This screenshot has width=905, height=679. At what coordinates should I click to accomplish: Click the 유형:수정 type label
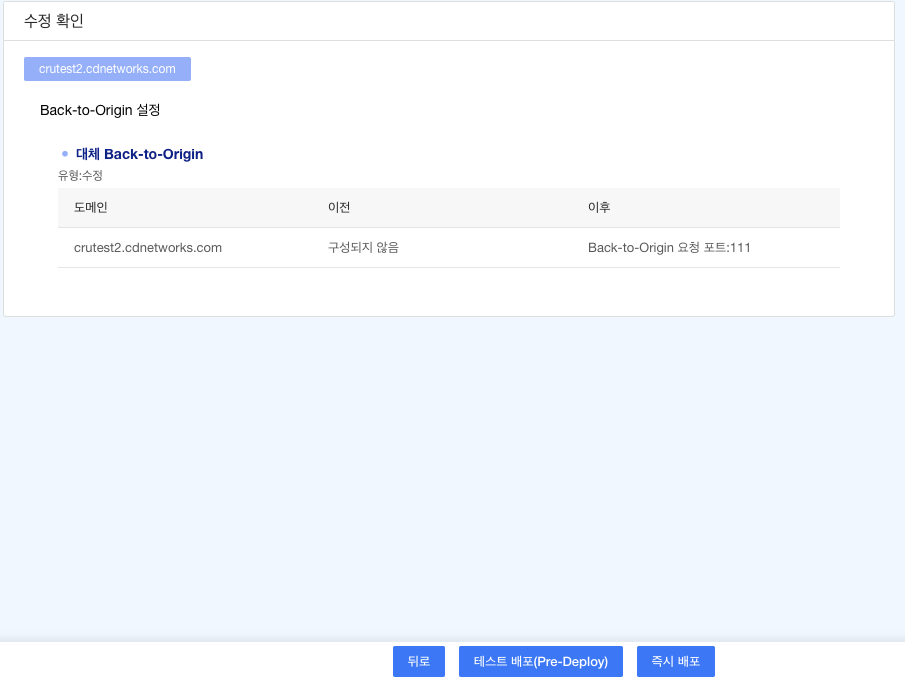(x=80, y=175)
